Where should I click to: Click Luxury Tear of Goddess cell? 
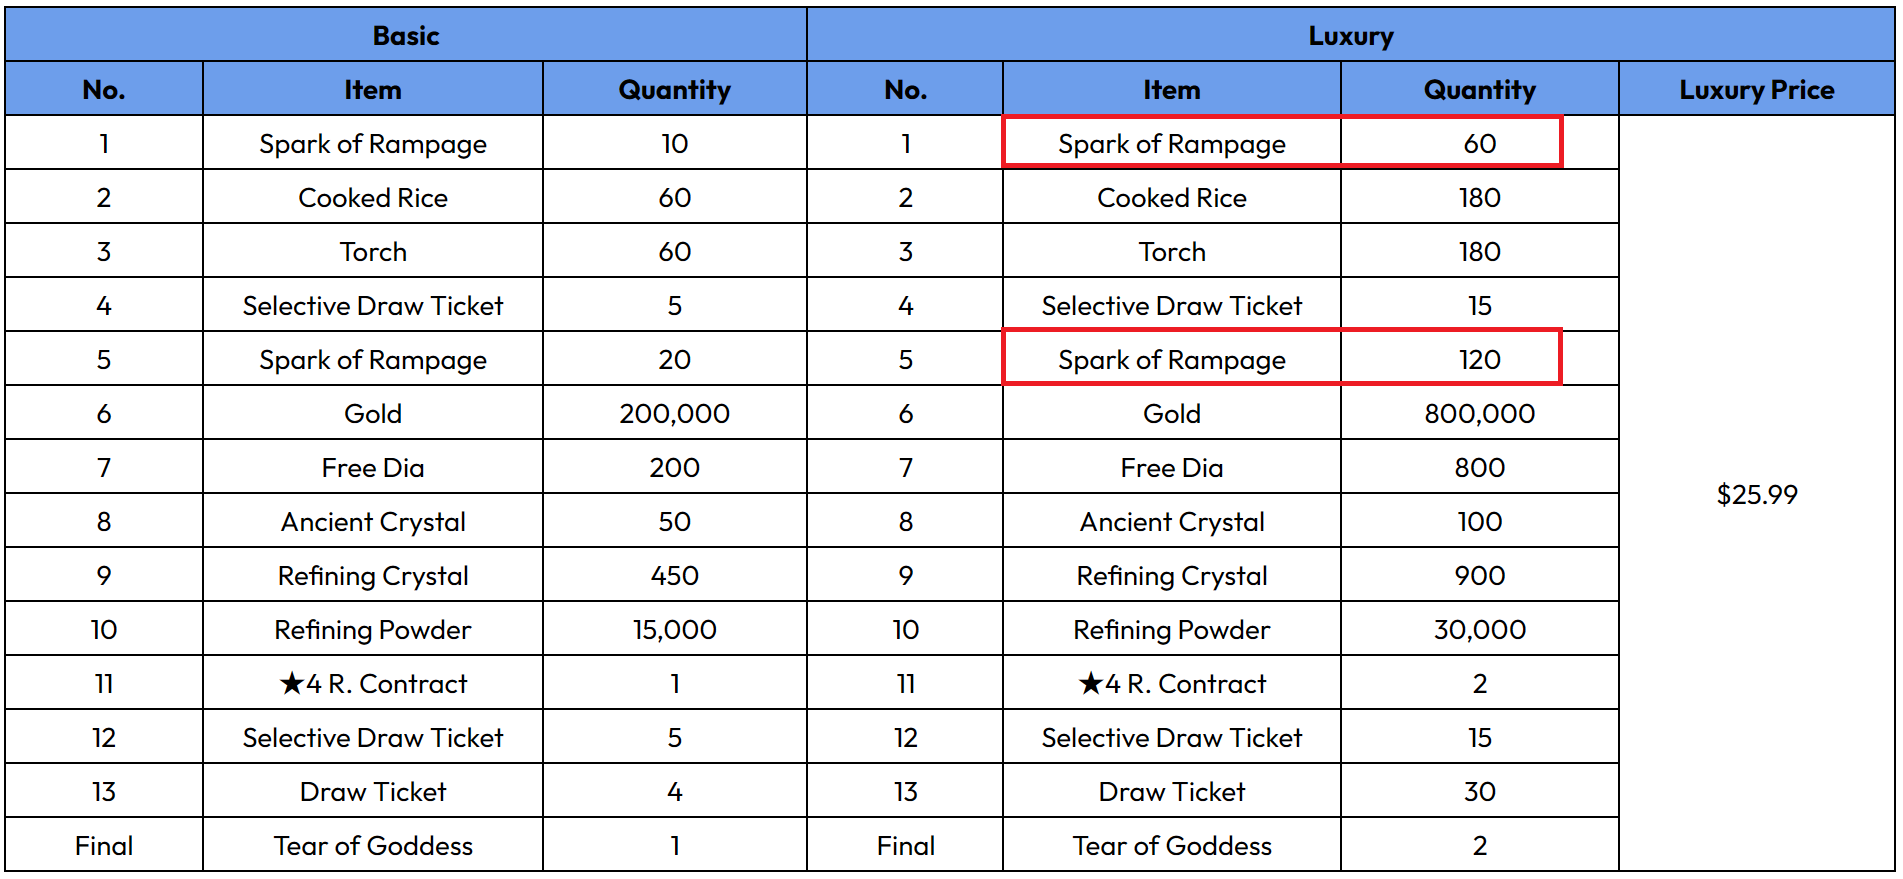(x=1171, y=845)
